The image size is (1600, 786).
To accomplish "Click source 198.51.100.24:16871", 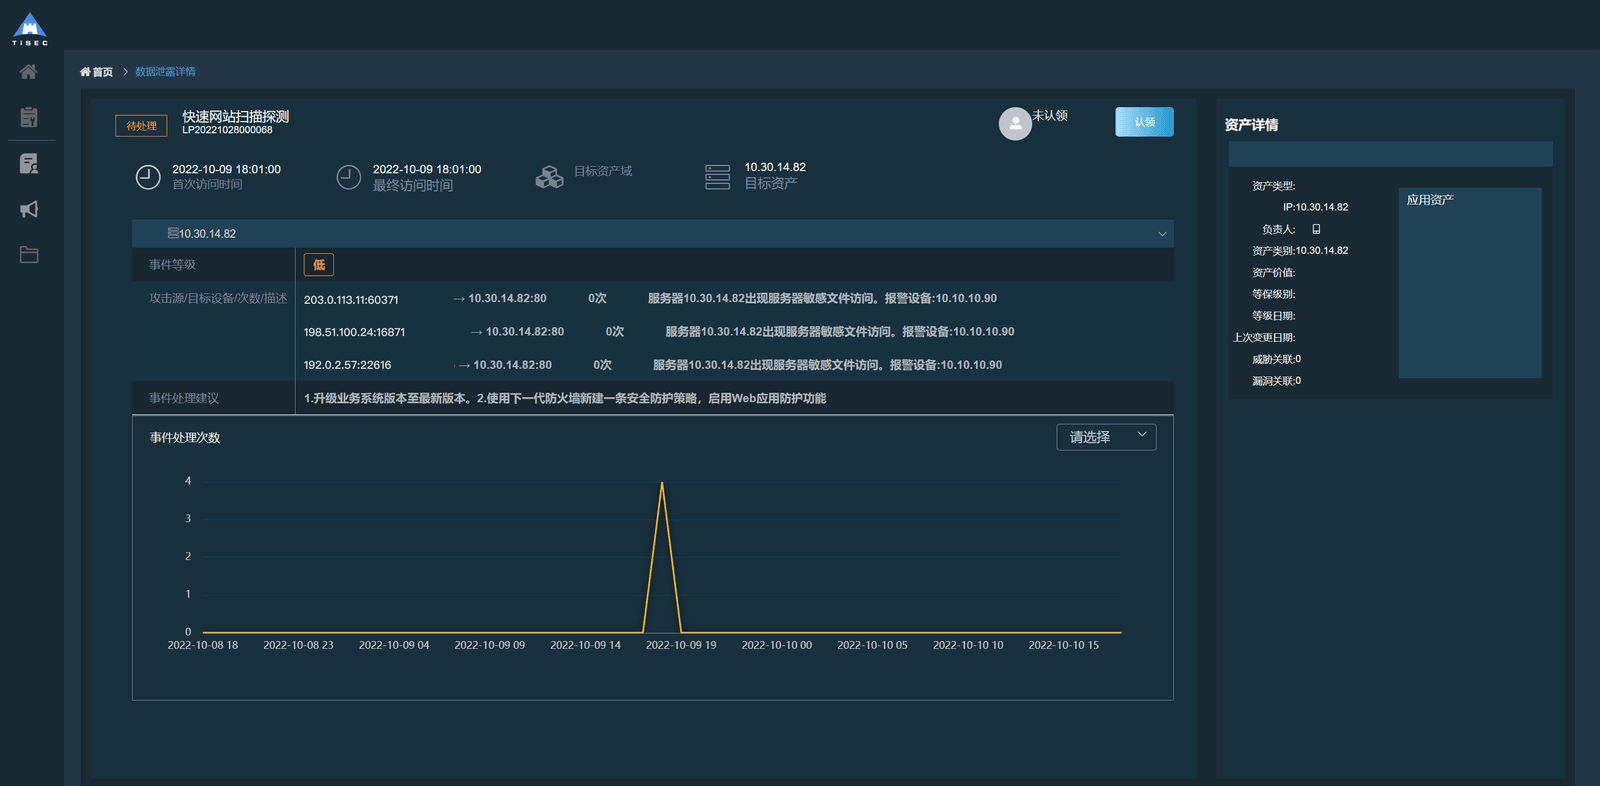I will 354,332.
